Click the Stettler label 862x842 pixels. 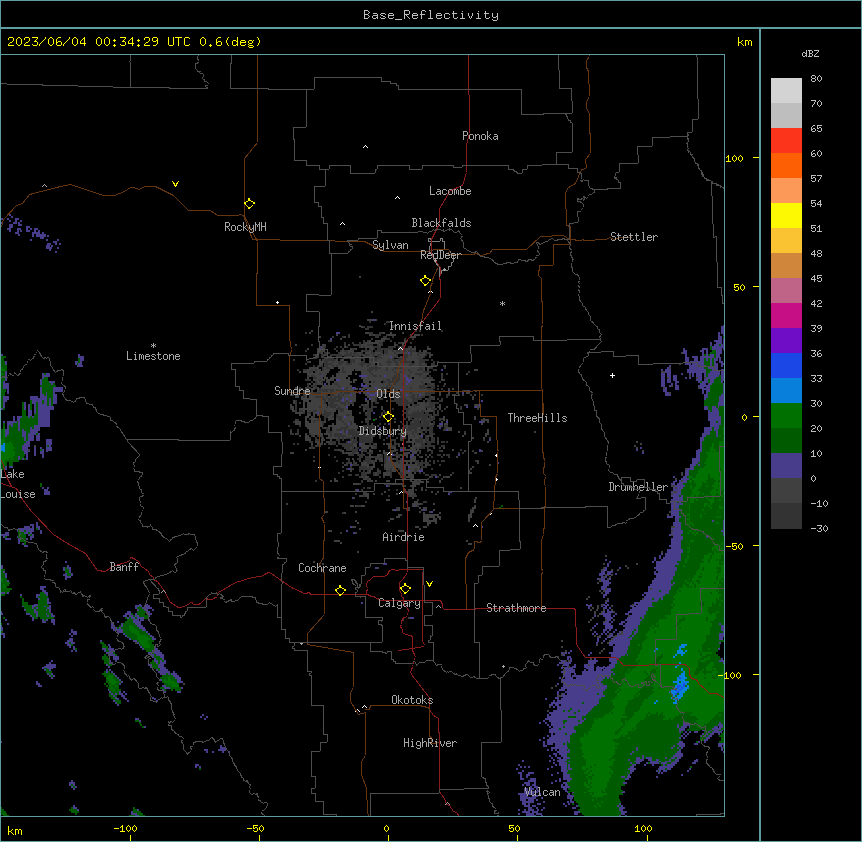[x=634, y=237]
